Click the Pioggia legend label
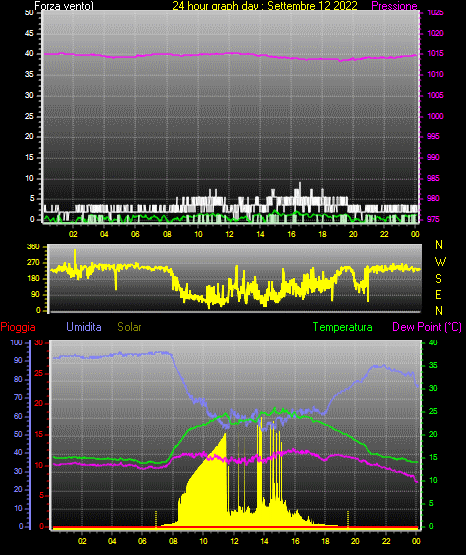 click(x=18, y=327)
